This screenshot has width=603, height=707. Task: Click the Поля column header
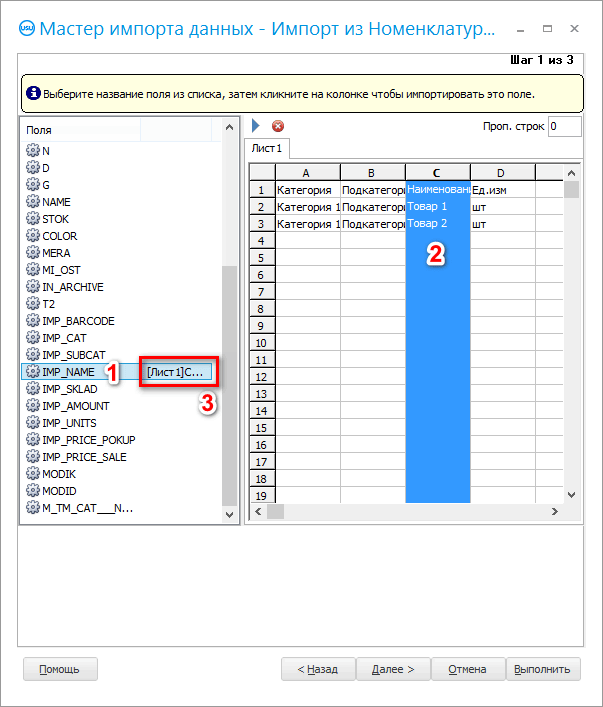(x=81, y=130)
